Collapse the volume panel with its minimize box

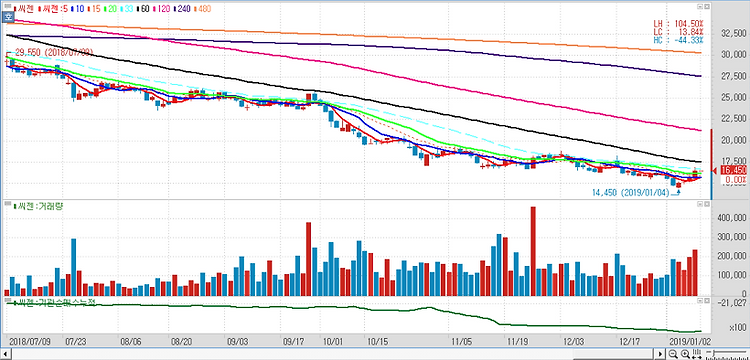[700, 204]
